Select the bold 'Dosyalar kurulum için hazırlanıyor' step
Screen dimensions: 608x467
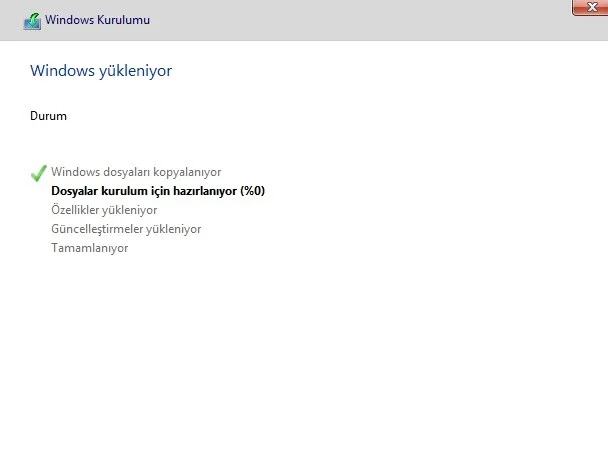(144, 191)
